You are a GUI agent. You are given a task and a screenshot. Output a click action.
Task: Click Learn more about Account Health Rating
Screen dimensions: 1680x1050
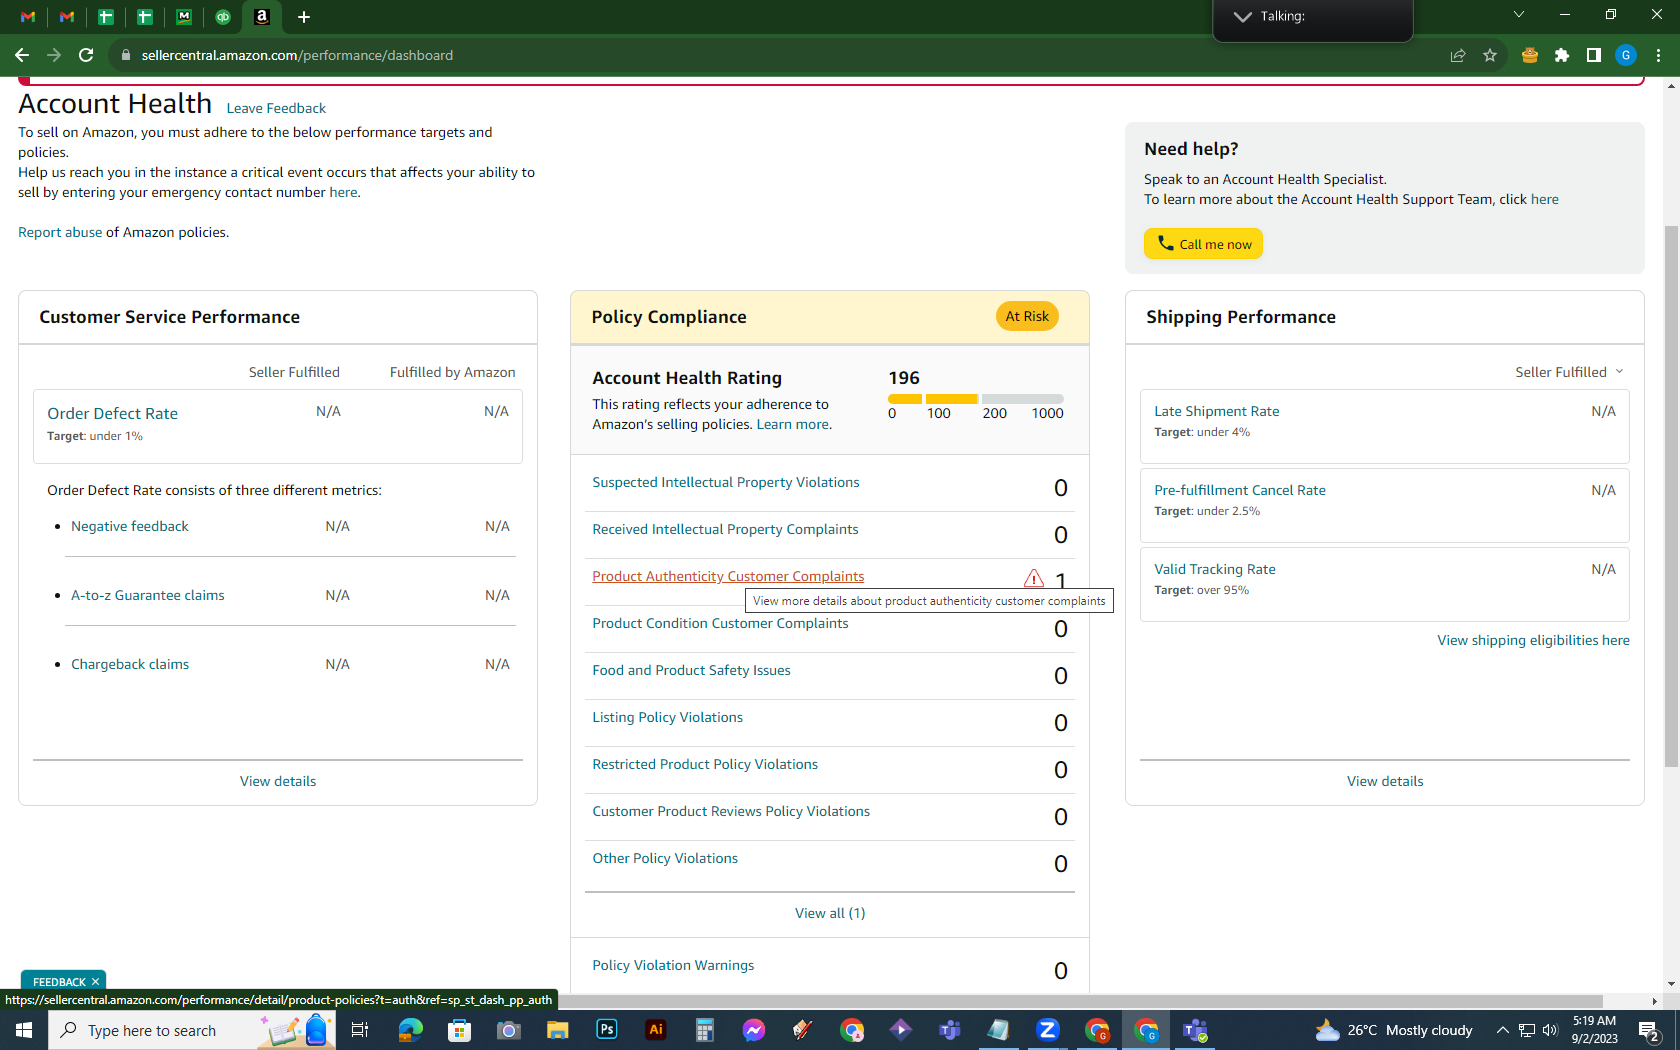792,424
